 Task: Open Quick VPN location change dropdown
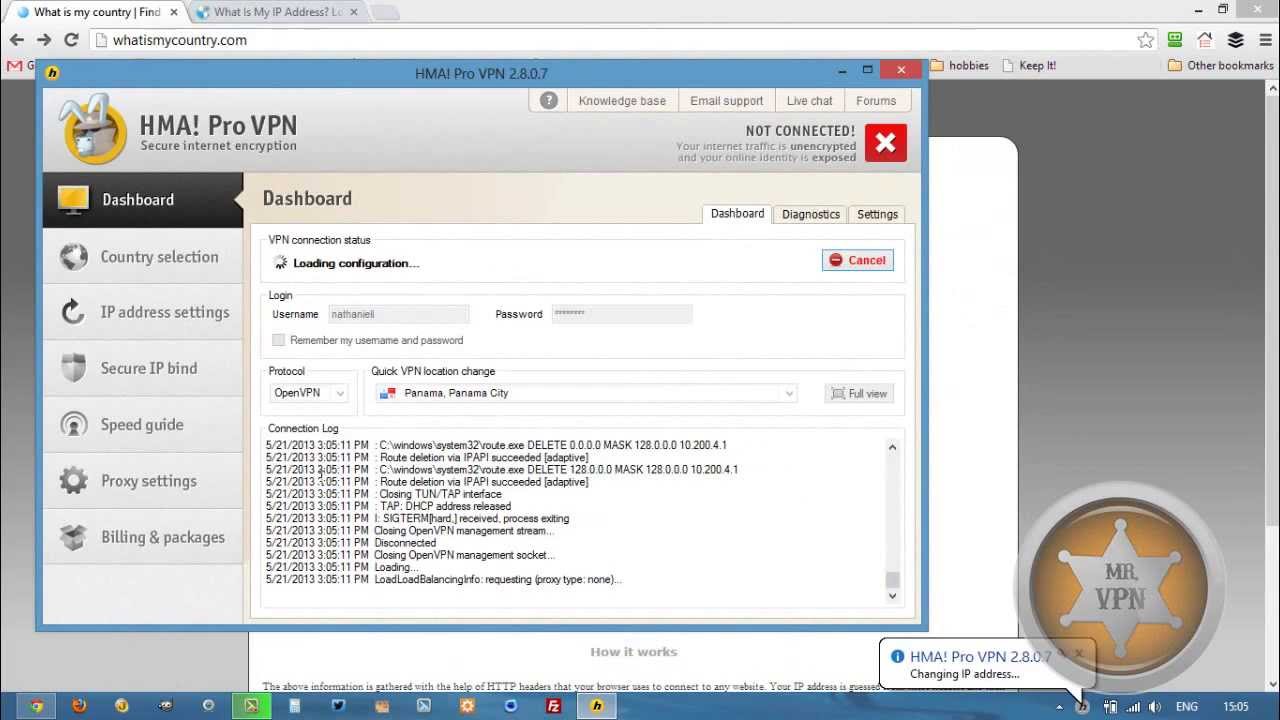(x=587, y=393)
